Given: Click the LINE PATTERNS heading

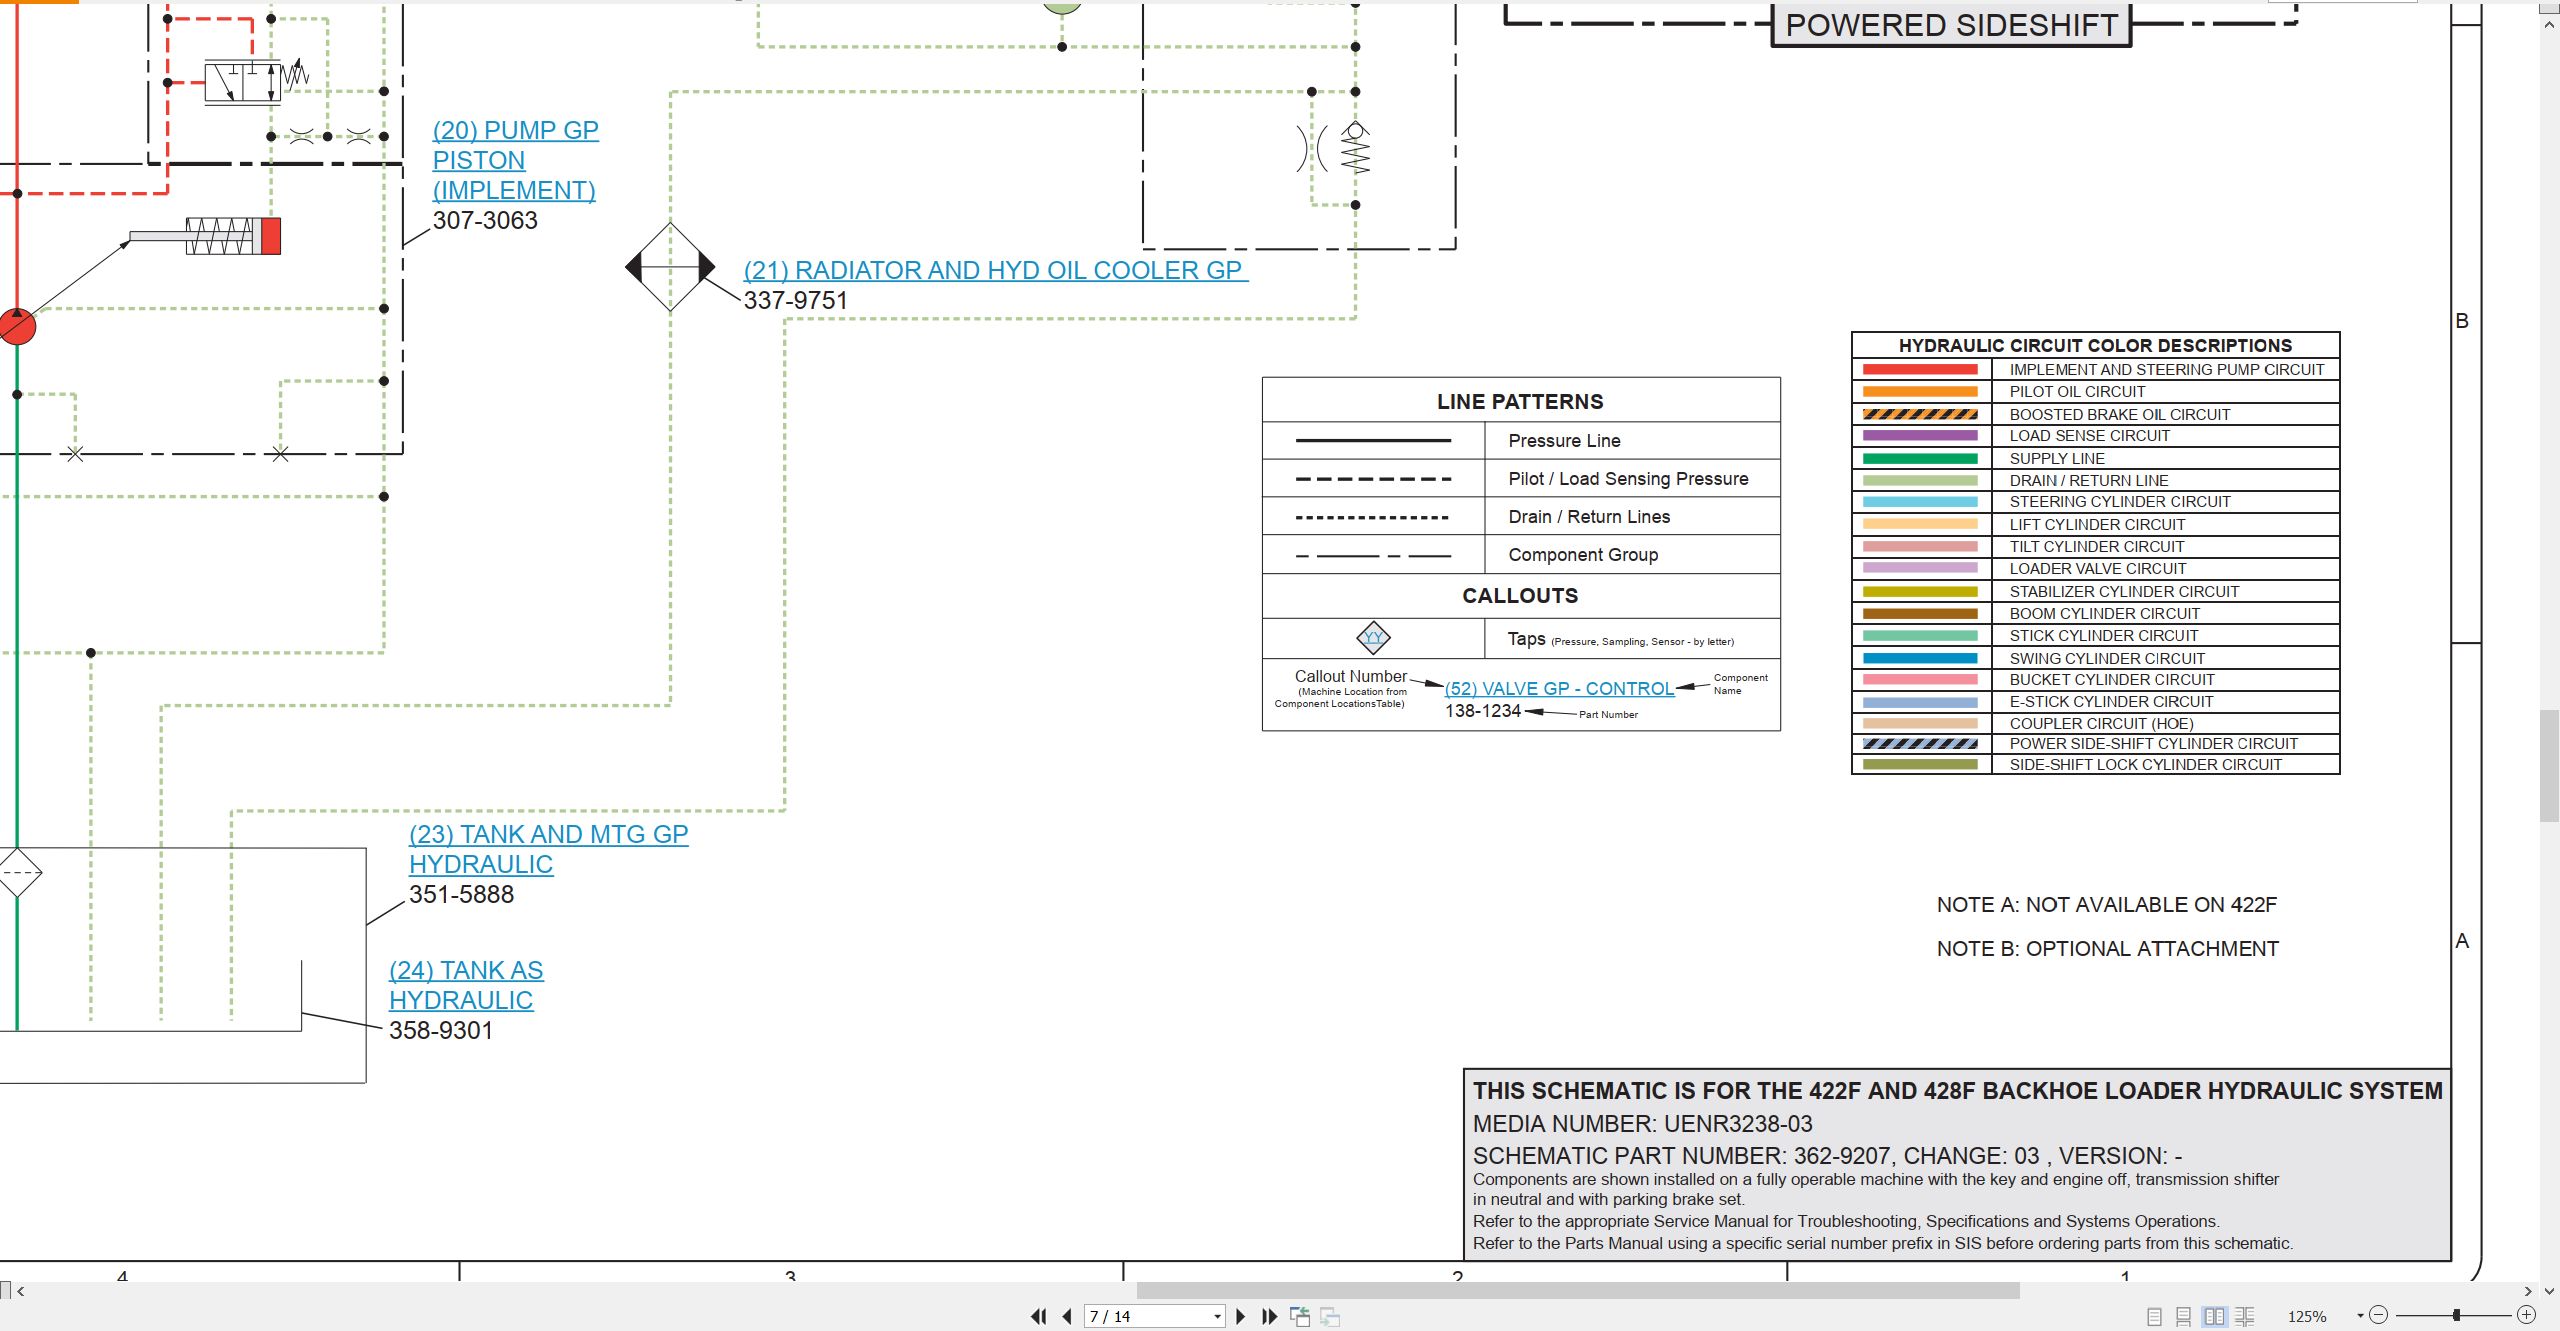Looking at the screenshot, I should click(1520, 401).
